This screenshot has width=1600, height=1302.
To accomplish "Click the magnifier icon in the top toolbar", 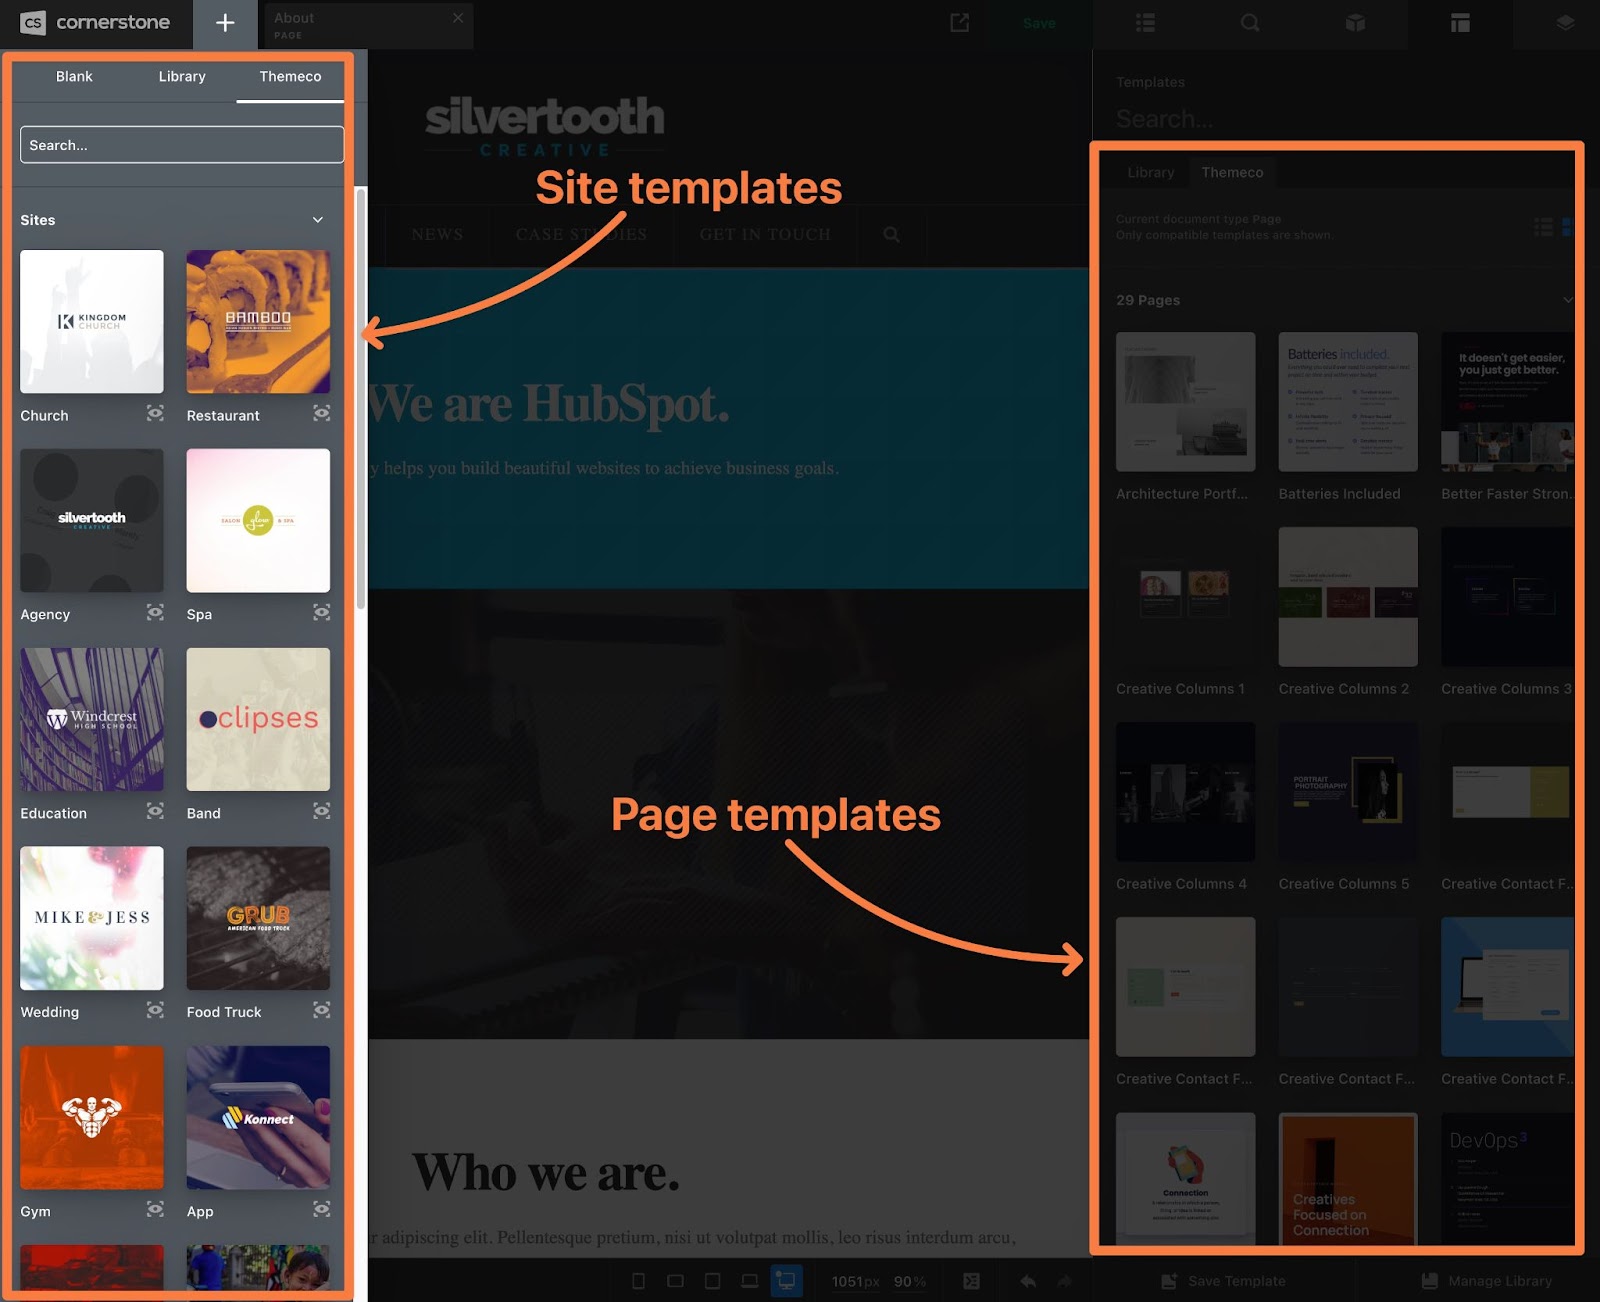I will point(1250,23).
